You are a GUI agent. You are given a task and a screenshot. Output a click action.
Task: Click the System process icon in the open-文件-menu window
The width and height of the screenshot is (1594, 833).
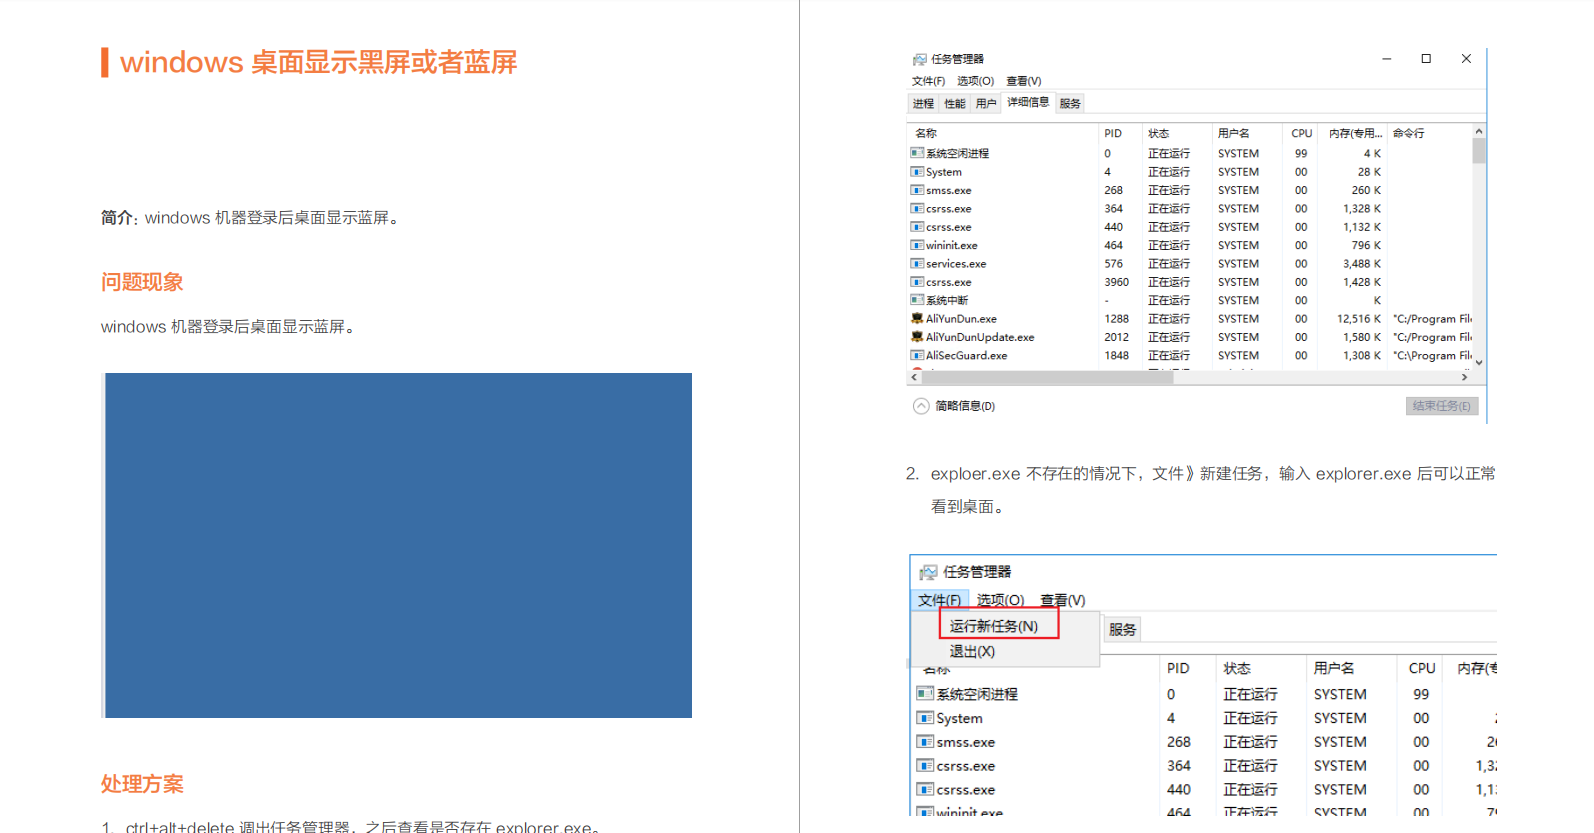[925, 718]
